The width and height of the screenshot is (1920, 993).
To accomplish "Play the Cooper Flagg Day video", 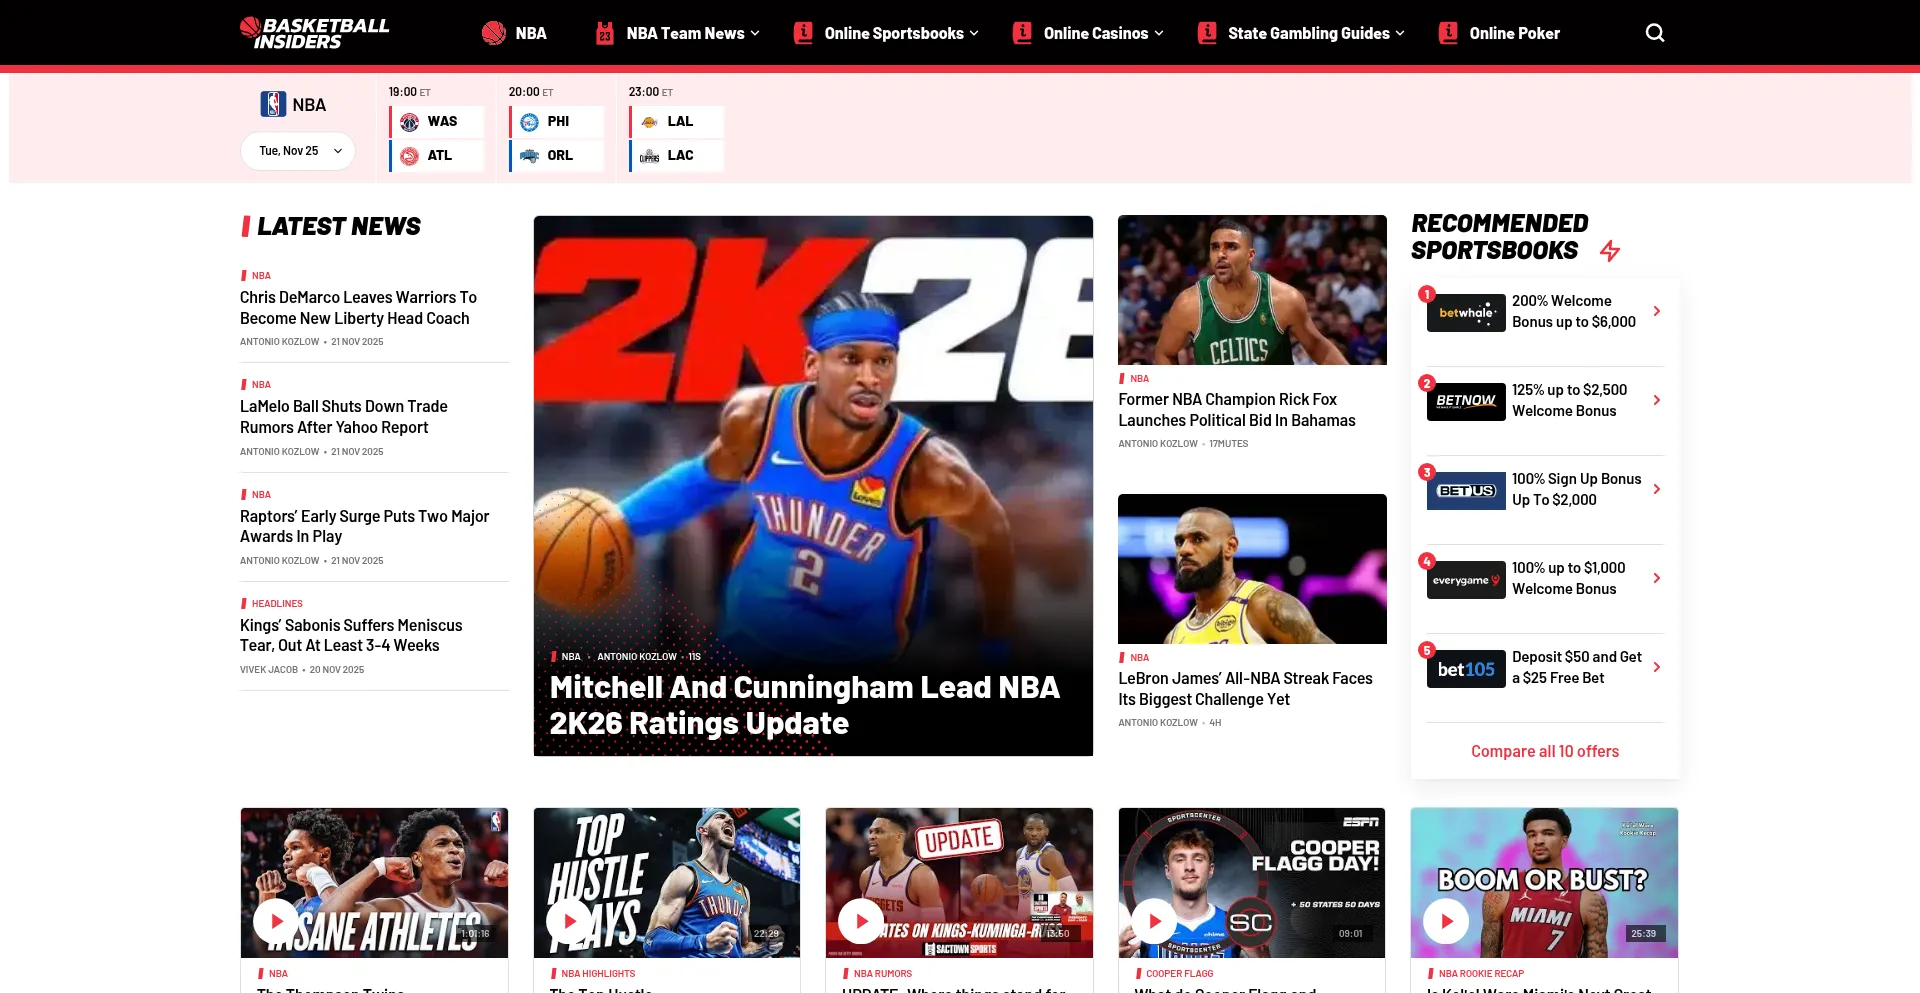I will click(1154, 921).
